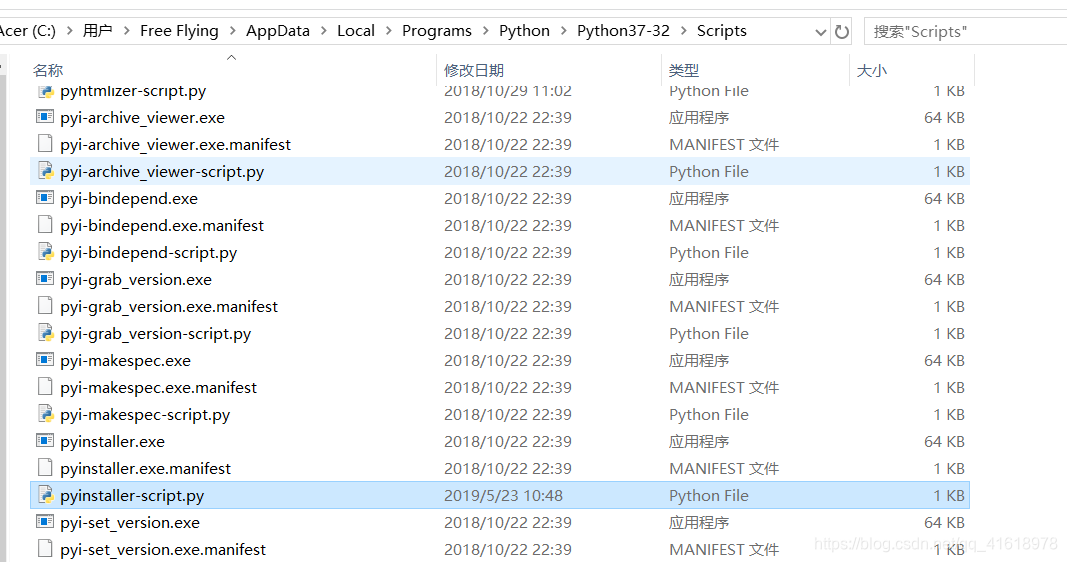Click the pyi-bindepend.exe application icon
This screenshot has width=1067, height=562.
45,198
